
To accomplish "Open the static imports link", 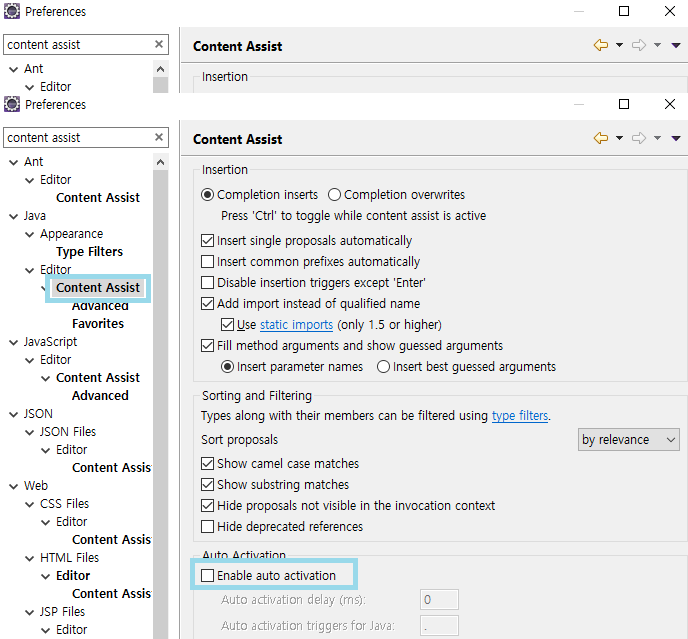I will (x=296, y=325).
